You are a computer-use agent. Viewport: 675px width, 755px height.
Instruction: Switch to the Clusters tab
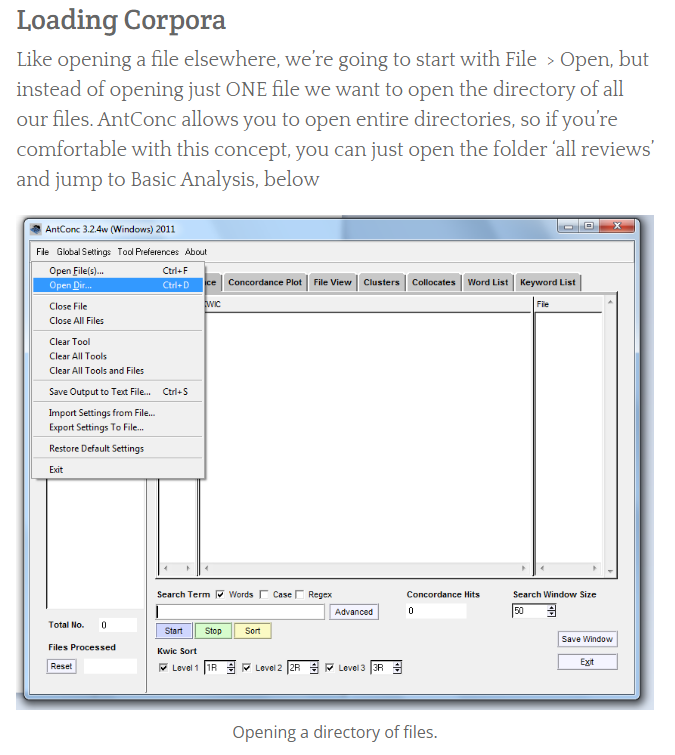pyautogui.click(x=381, y=282)
